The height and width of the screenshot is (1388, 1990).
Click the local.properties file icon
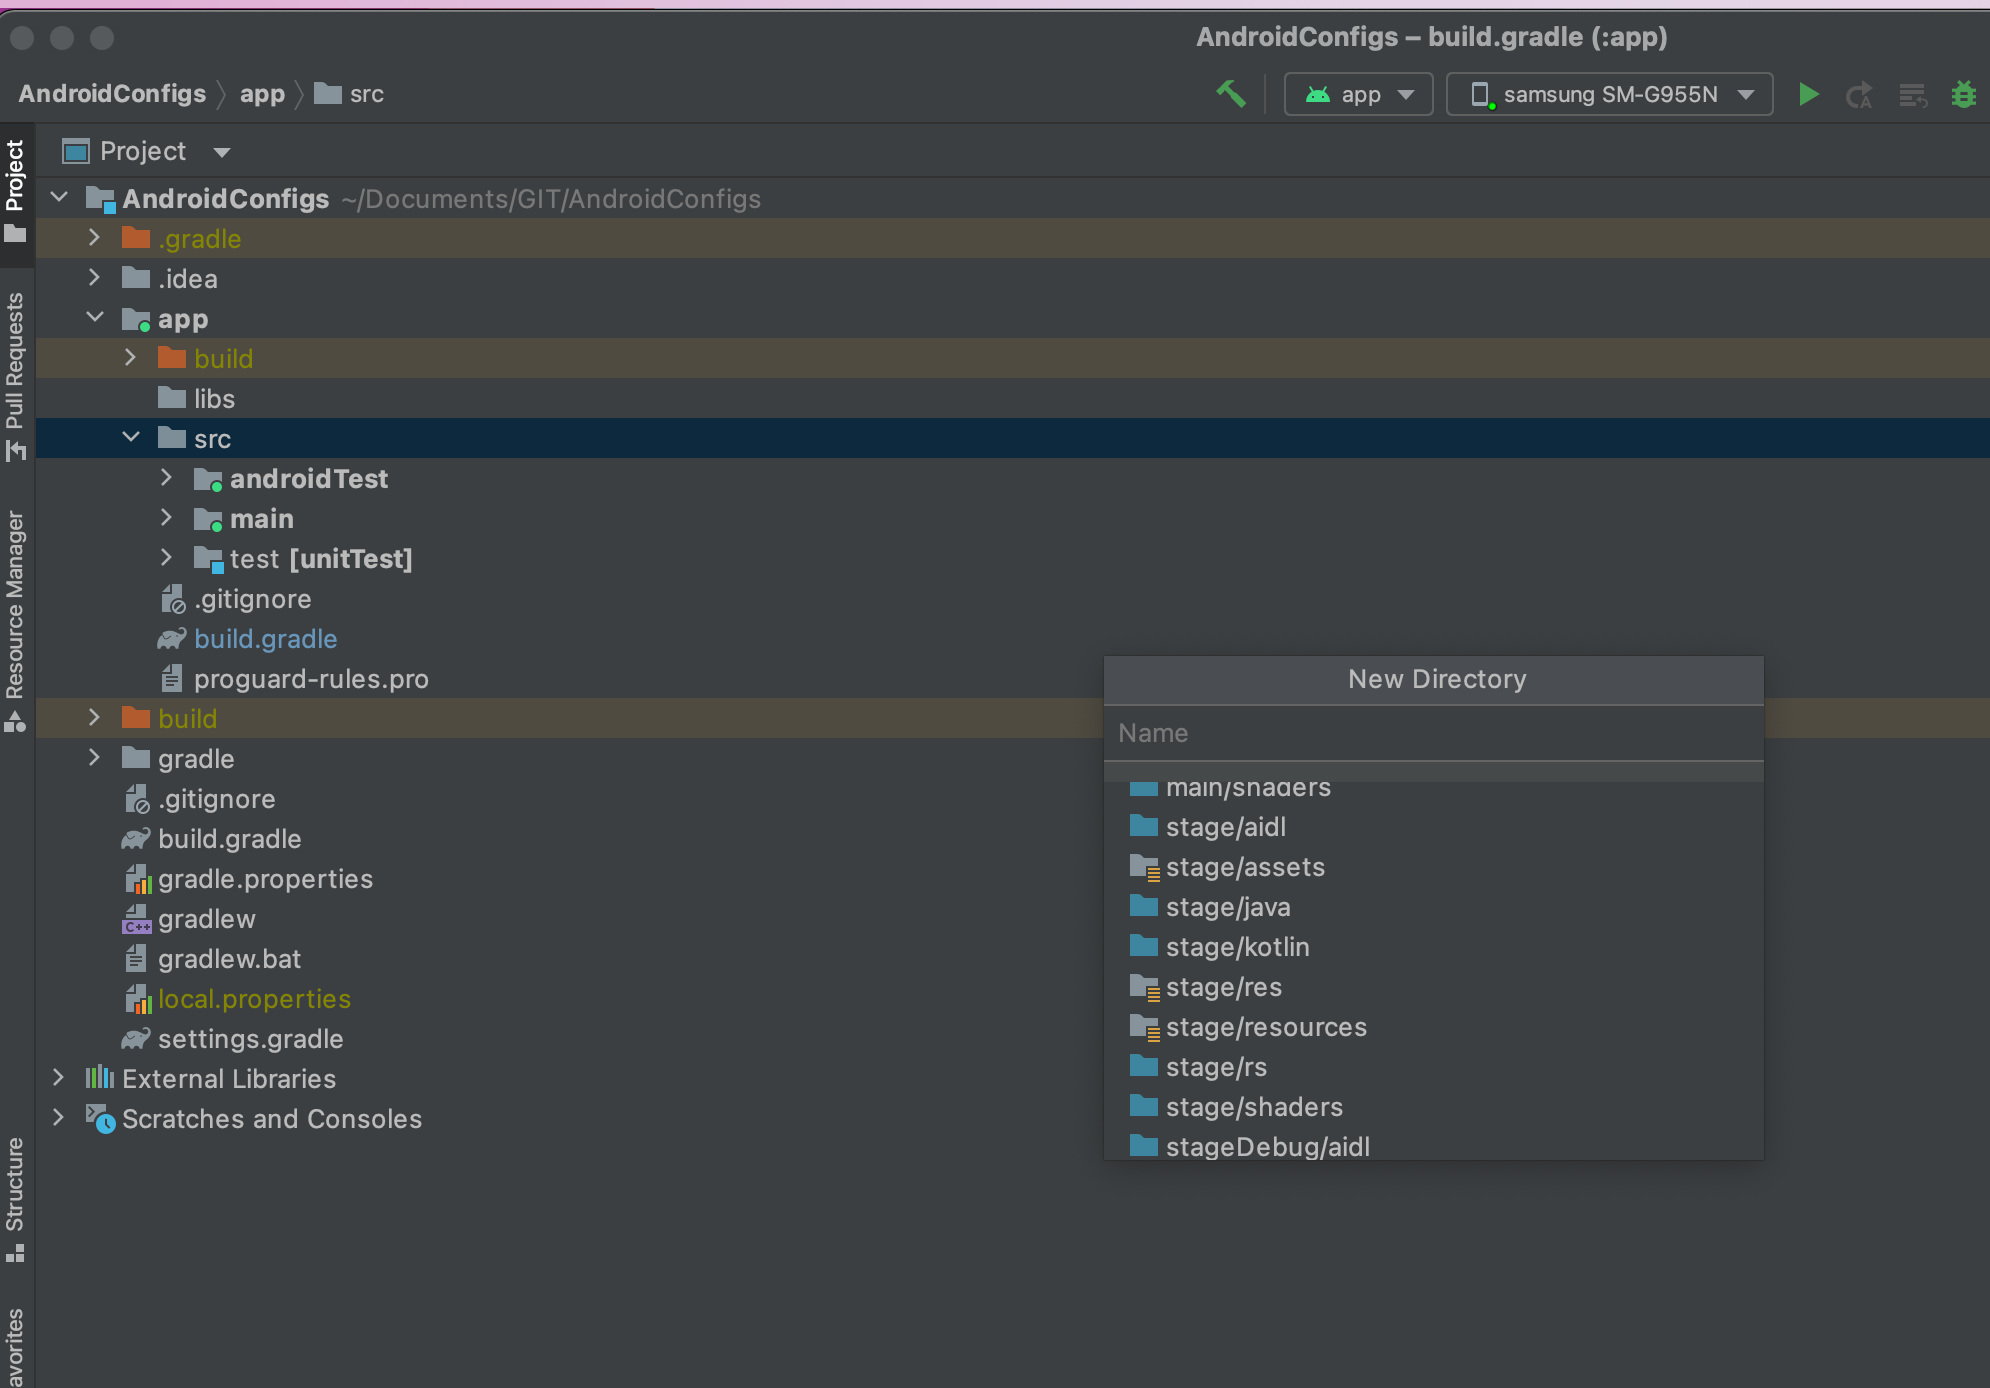[x=137, y=998]
